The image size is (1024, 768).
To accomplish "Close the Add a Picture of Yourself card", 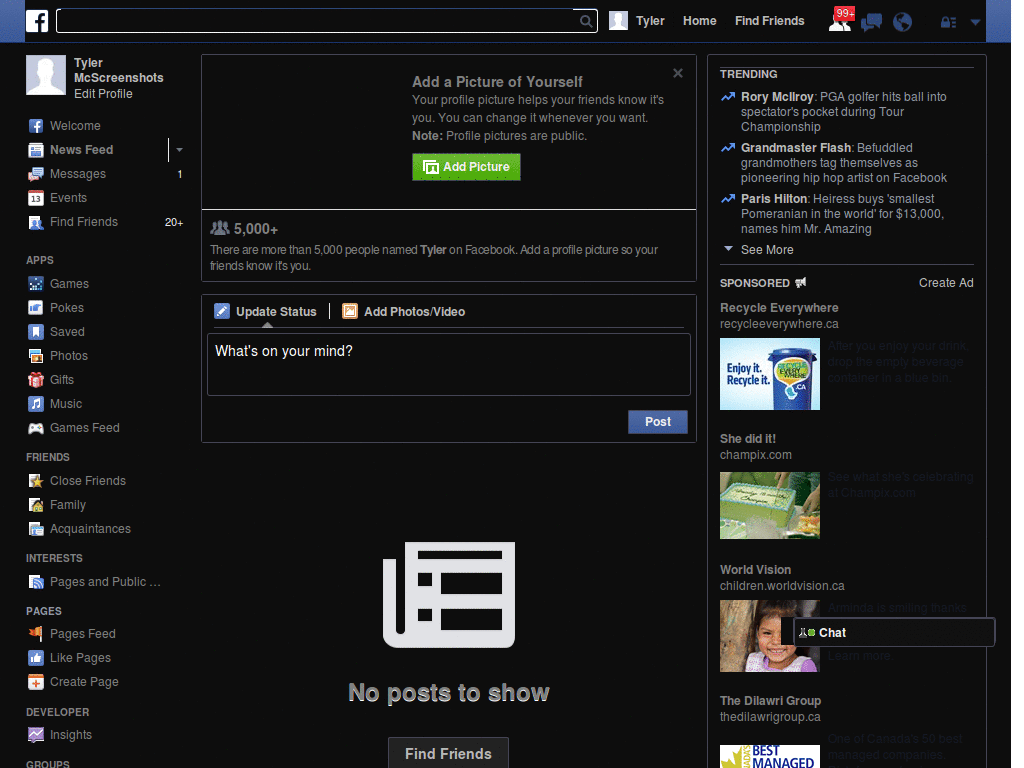I will [x=678, y=73].
